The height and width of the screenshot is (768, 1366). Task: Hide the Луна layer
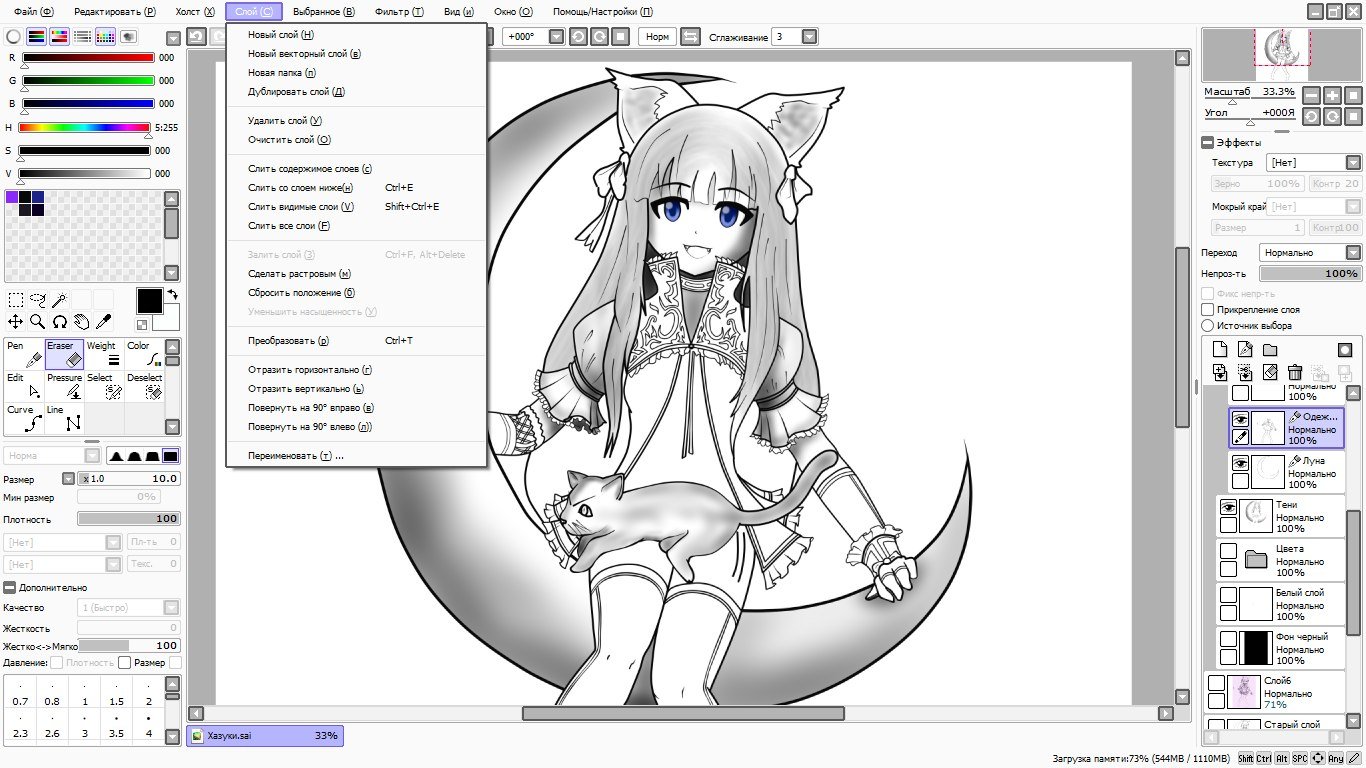tap(1240, 464)
